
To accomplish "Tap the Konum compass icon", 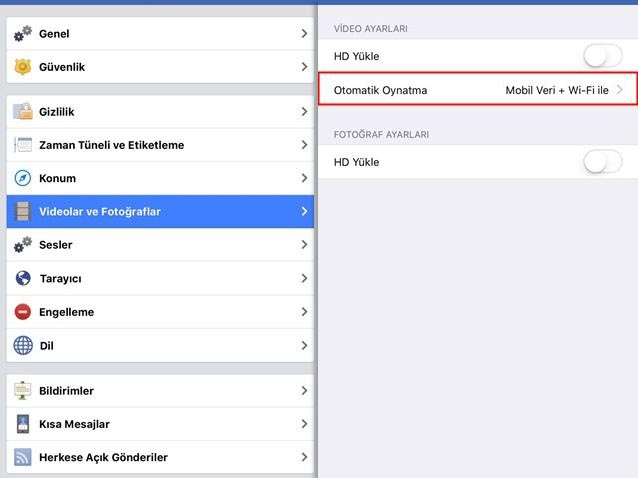I will pos(23,178).
